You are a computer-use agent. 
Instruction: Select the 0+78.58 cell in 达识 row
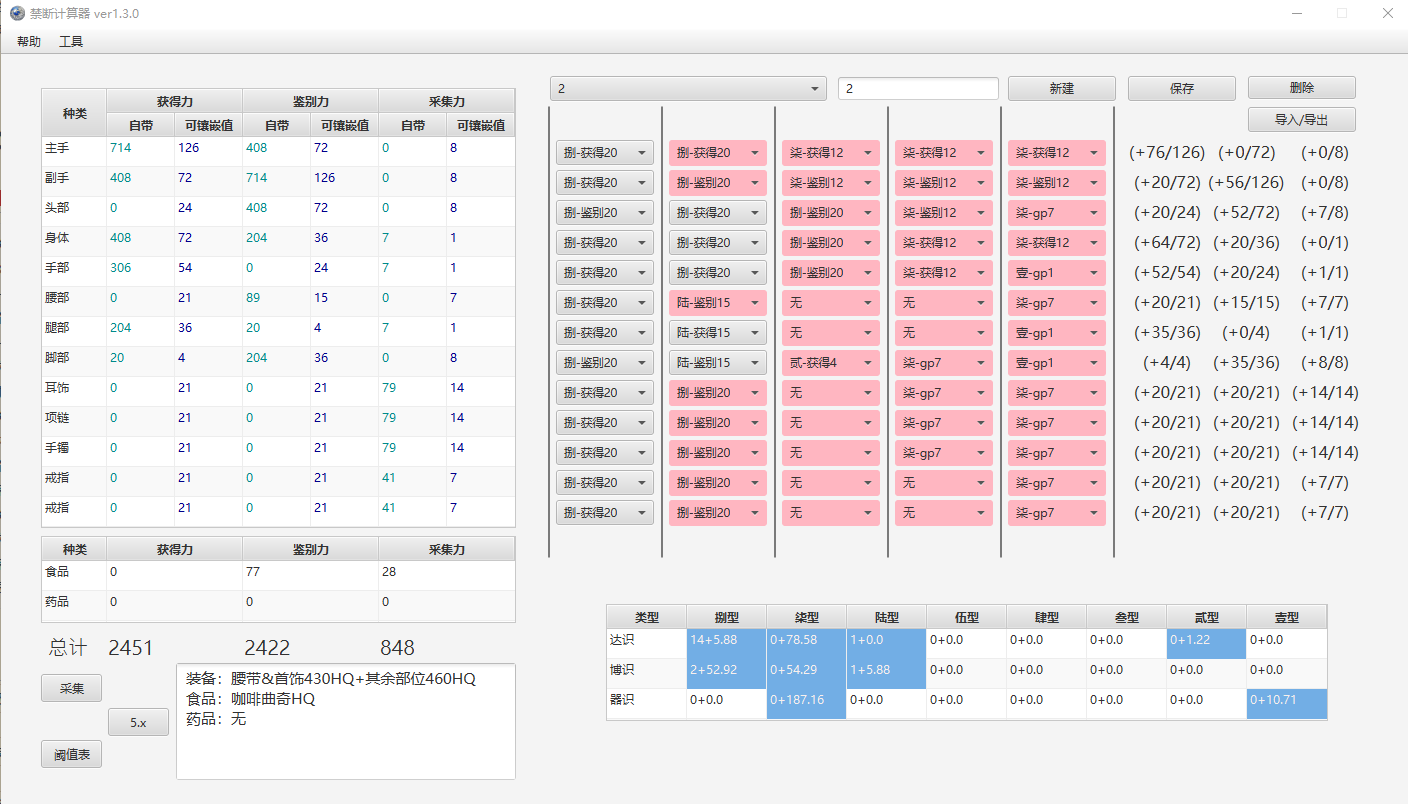pyautogui.click(x=806, y=644)
